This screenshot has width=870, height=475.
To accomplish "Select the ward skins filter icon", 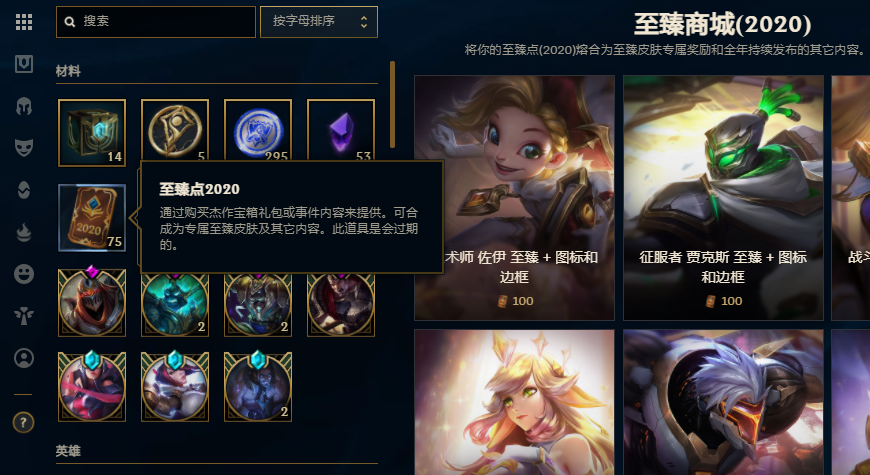I will tap(24, 190).
